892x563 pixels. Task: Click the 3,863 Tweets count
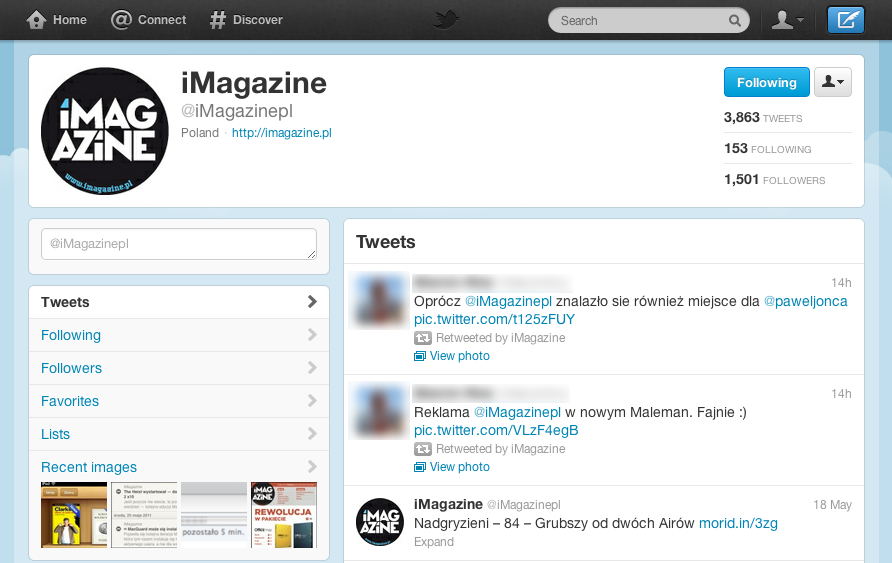[763, 118]
